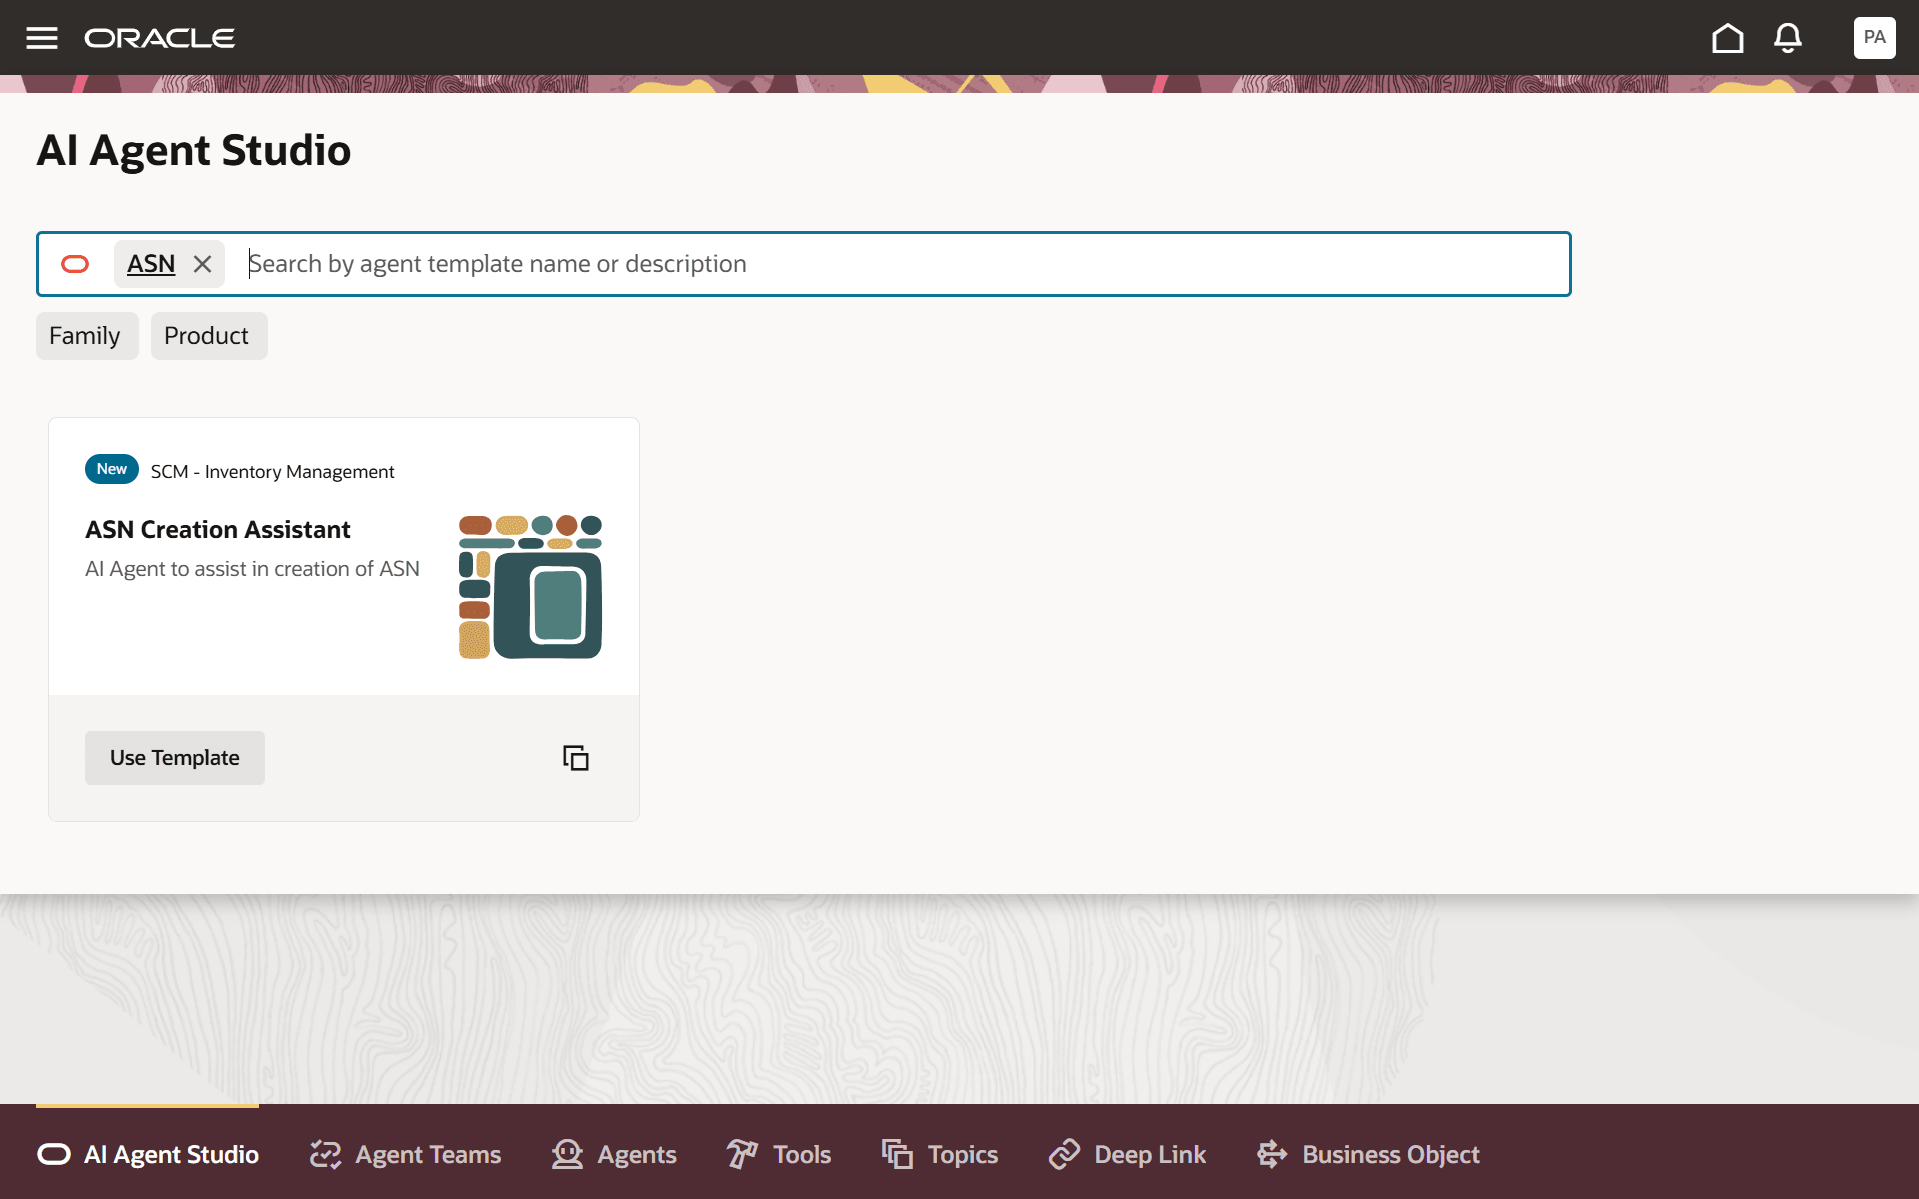
Task: Open the Product filter
Action: (x=209, y=336)
